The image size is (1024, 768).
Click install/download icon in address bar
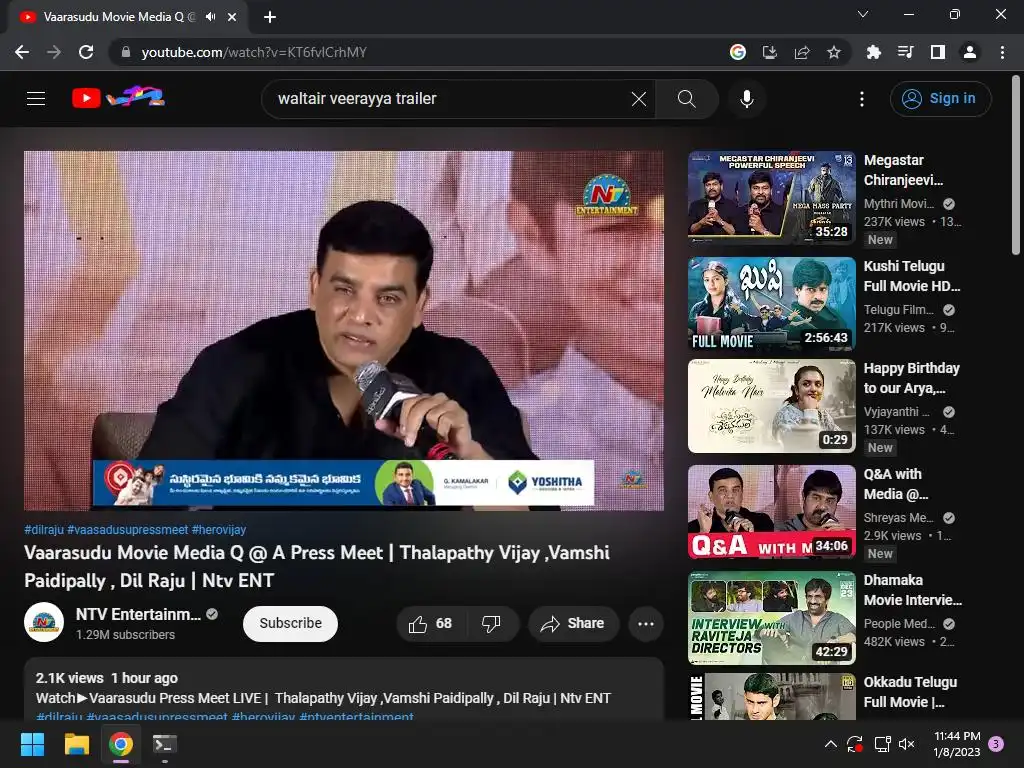(x=770, y=52)
